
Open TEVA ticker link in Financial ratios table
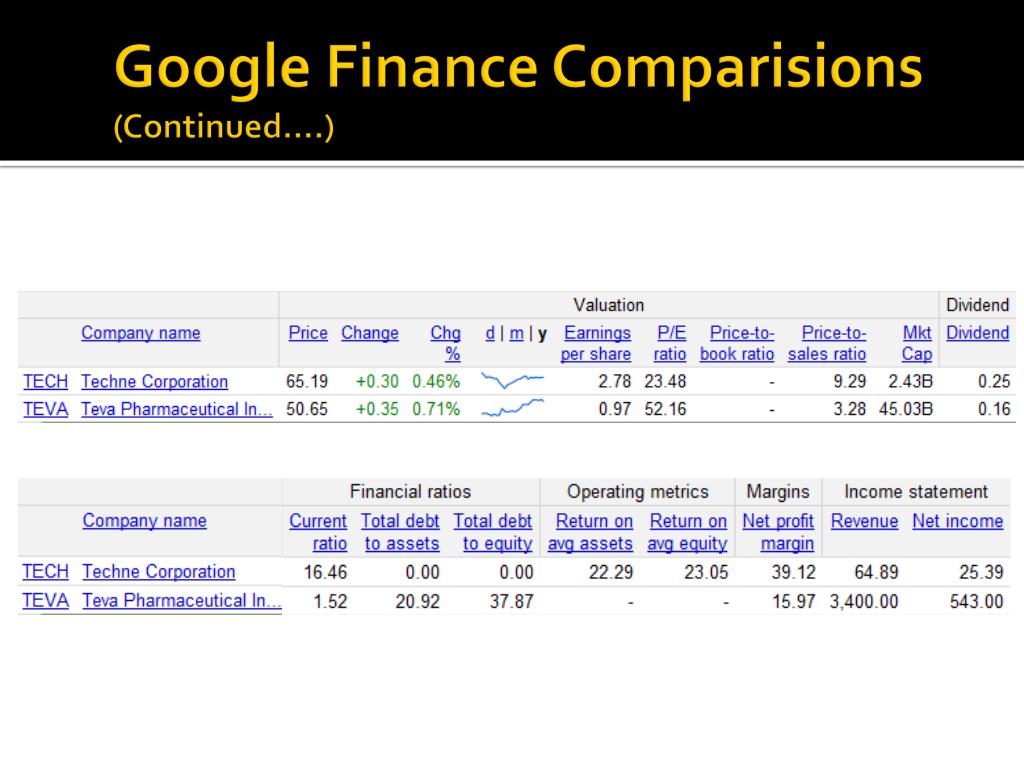(46, 601)
